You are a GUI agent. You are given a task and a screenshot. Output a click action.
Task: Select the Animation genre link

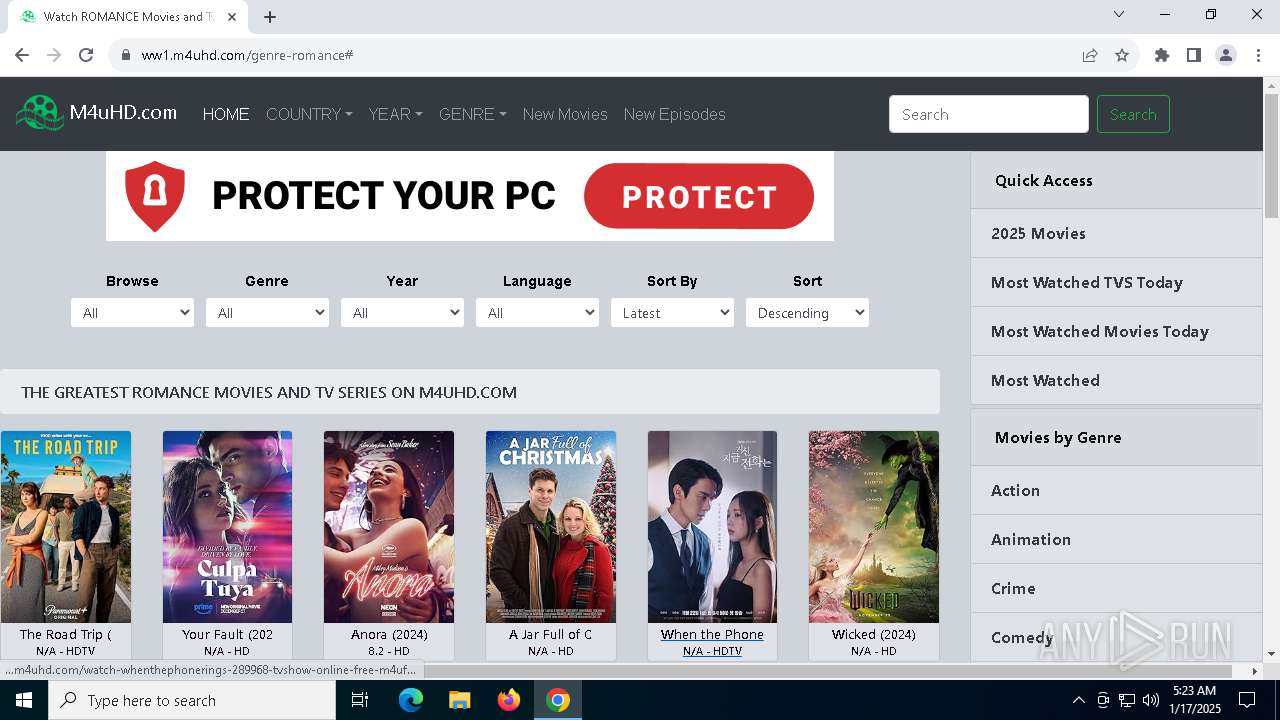tap(1116, 539)
